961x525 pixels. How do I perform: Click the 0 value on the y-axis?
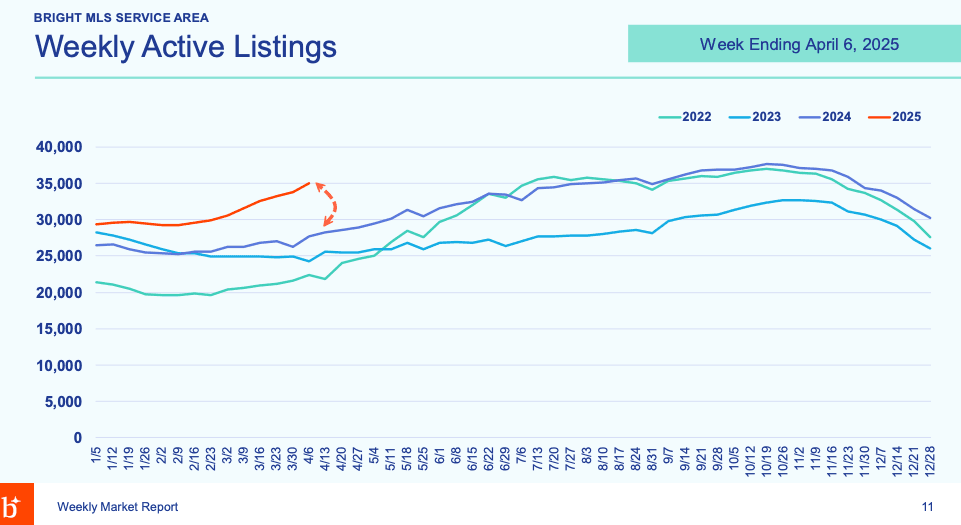click(x=78, y=438)
